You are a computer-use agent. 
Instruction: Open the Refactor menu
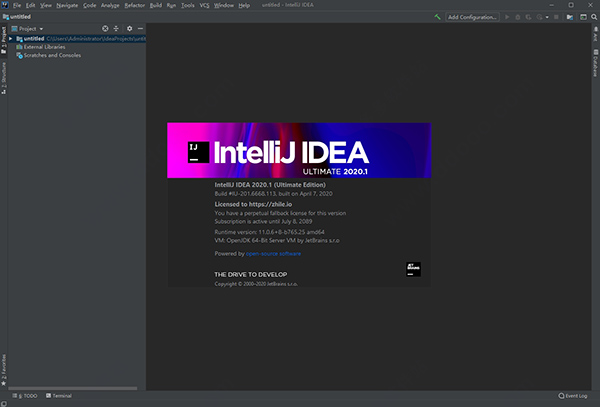(135, 5)
